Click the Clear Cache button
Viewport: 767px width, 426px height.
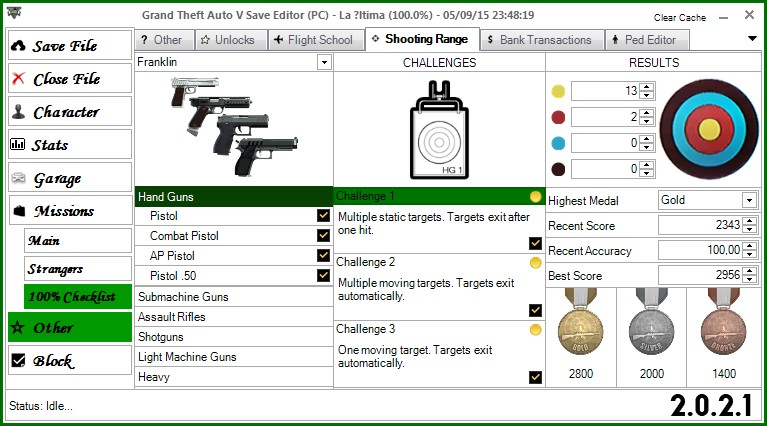point(680,18)
